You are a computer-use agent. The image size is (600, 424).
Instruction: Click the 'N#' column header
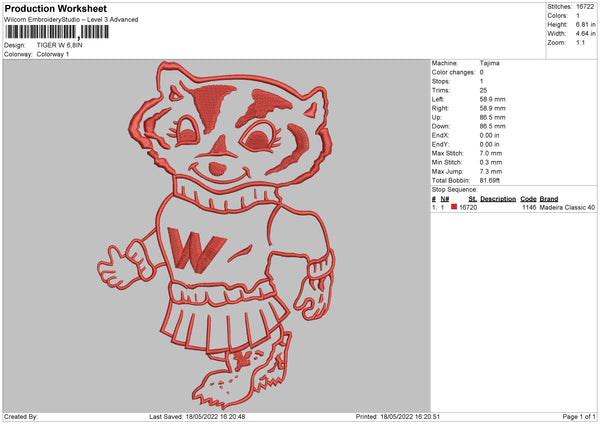point(445,199)
